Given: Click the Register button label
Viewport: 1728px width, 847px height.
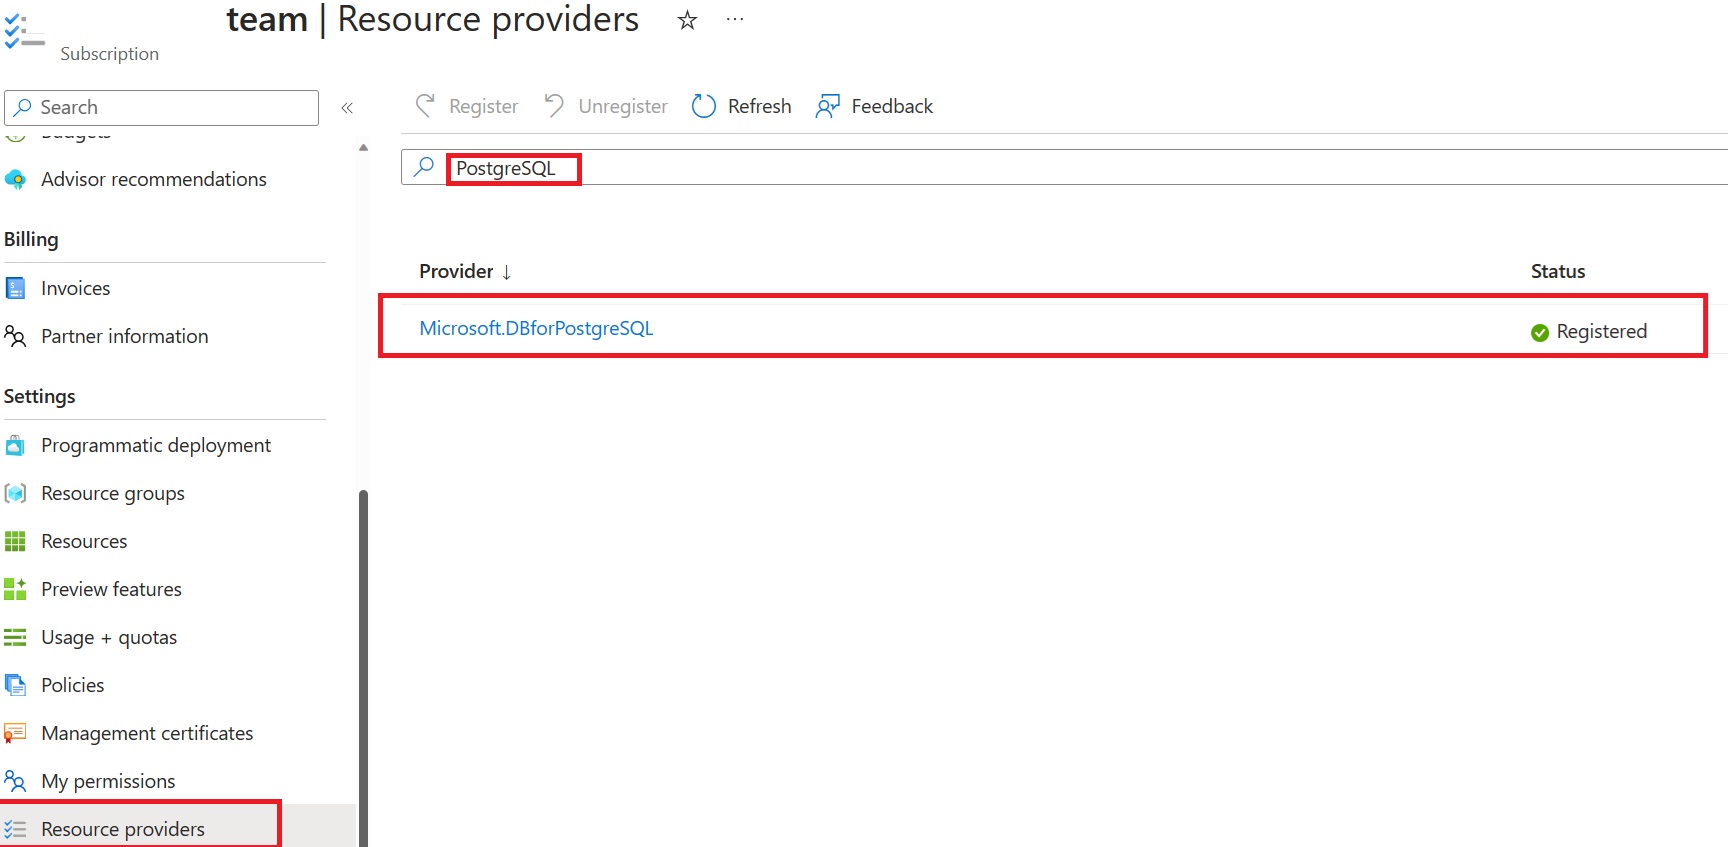Looking at the screenshot, I should pos(484,107).
